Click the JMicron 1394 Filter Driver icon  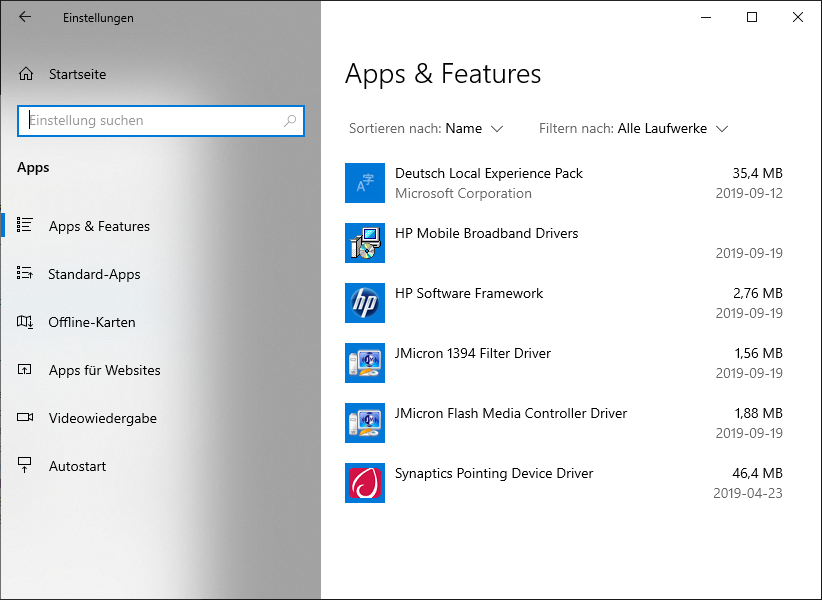point(365,363)
